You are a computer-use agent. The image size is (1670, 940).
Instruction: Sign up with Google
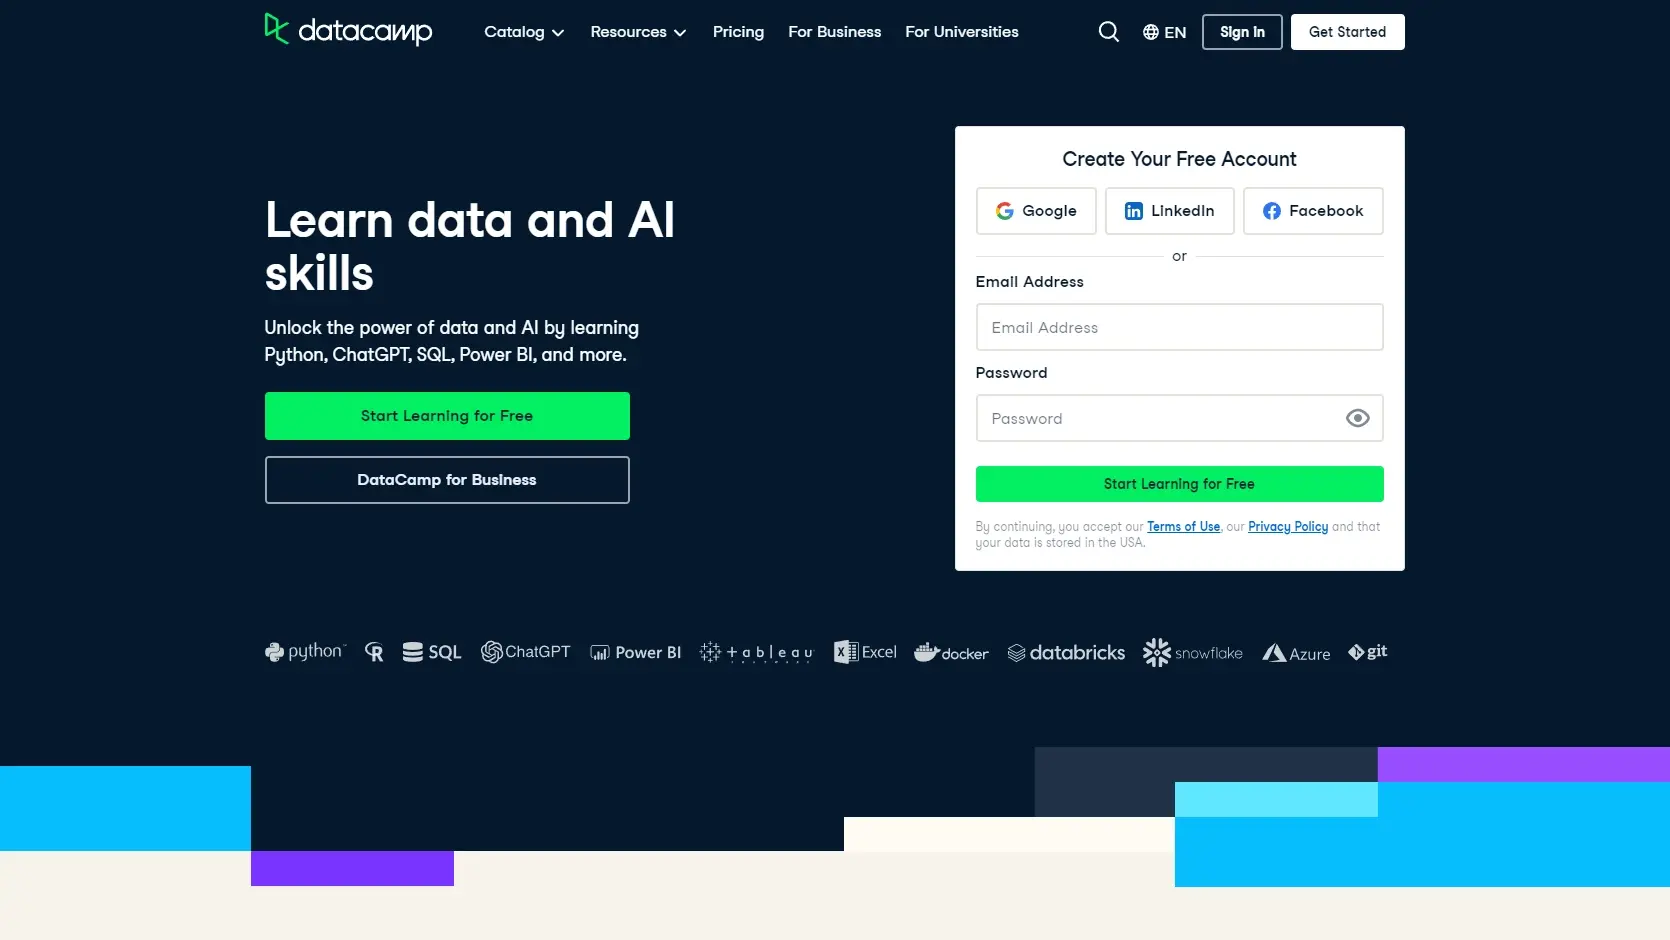tap(1036, 211)
